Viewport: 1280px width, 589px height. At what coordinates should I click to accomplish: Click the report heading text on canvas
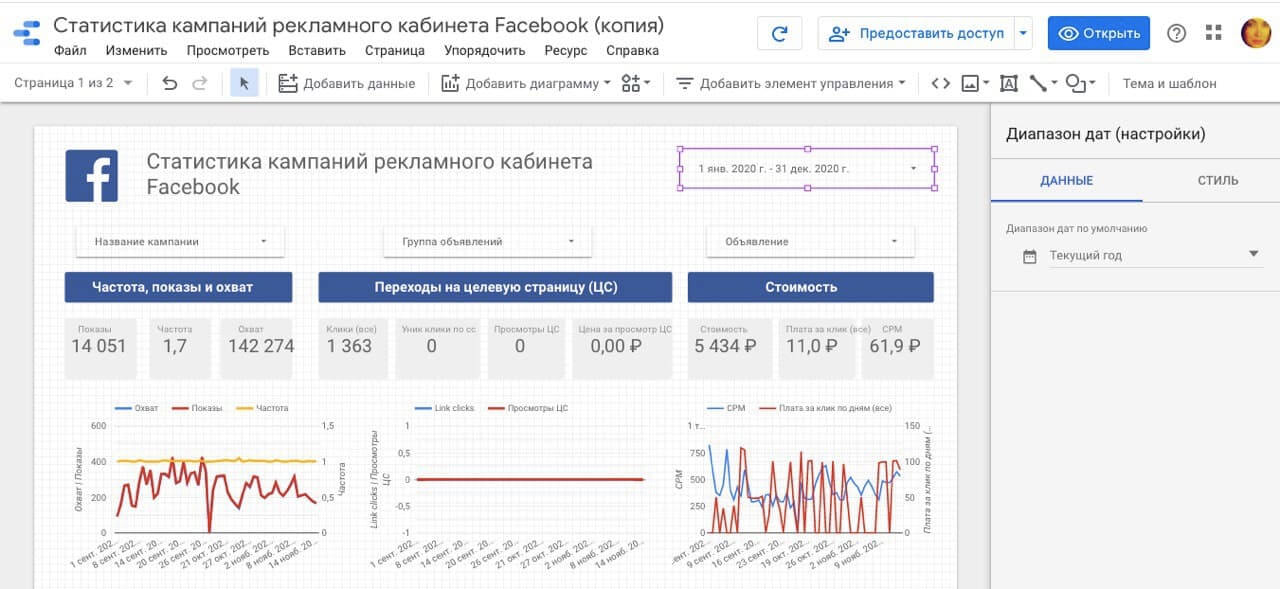pyautogui.click(x=370, y=174)
